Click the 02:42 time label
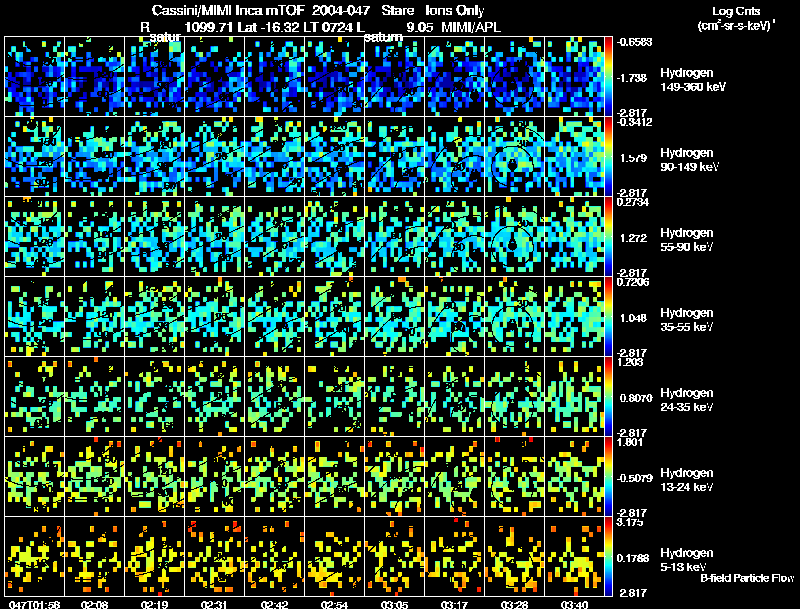This screenshot has height=609, width=800. point(274,604)
